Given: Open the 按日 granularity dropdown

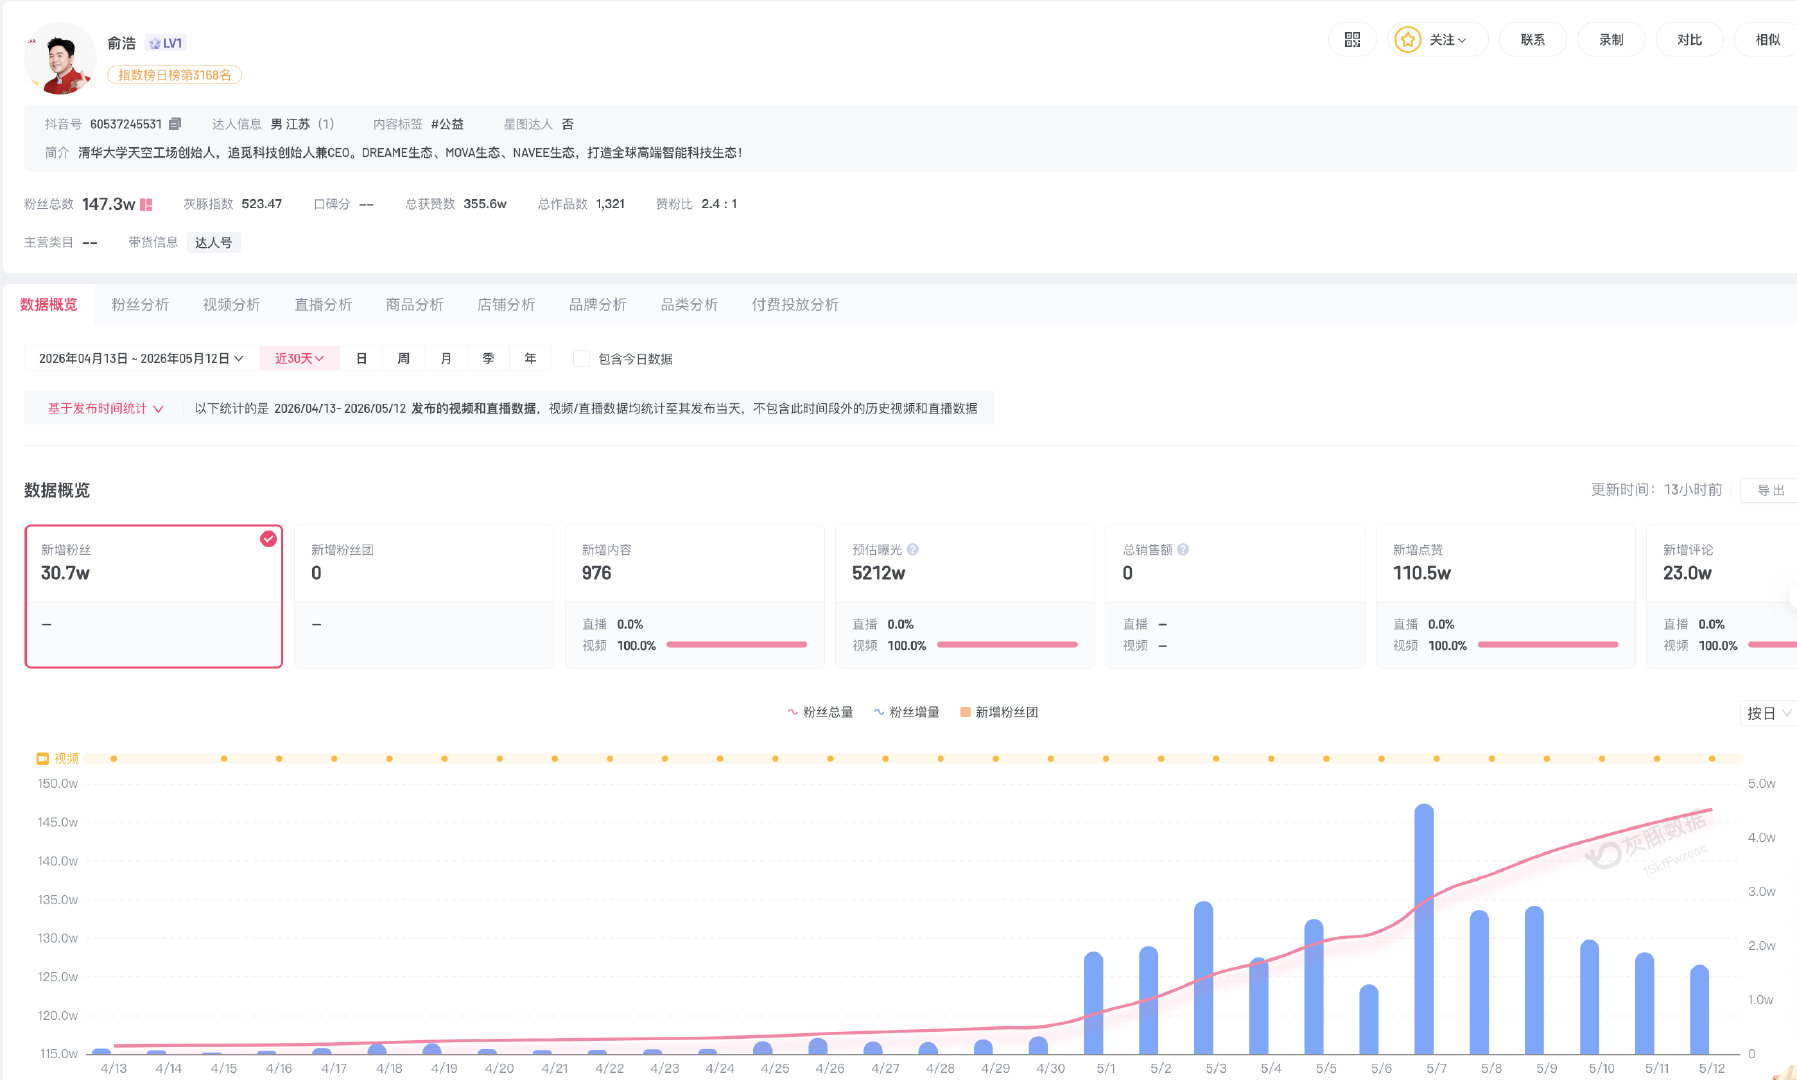Looking at the screenshot, I should tap(1768, 713).
